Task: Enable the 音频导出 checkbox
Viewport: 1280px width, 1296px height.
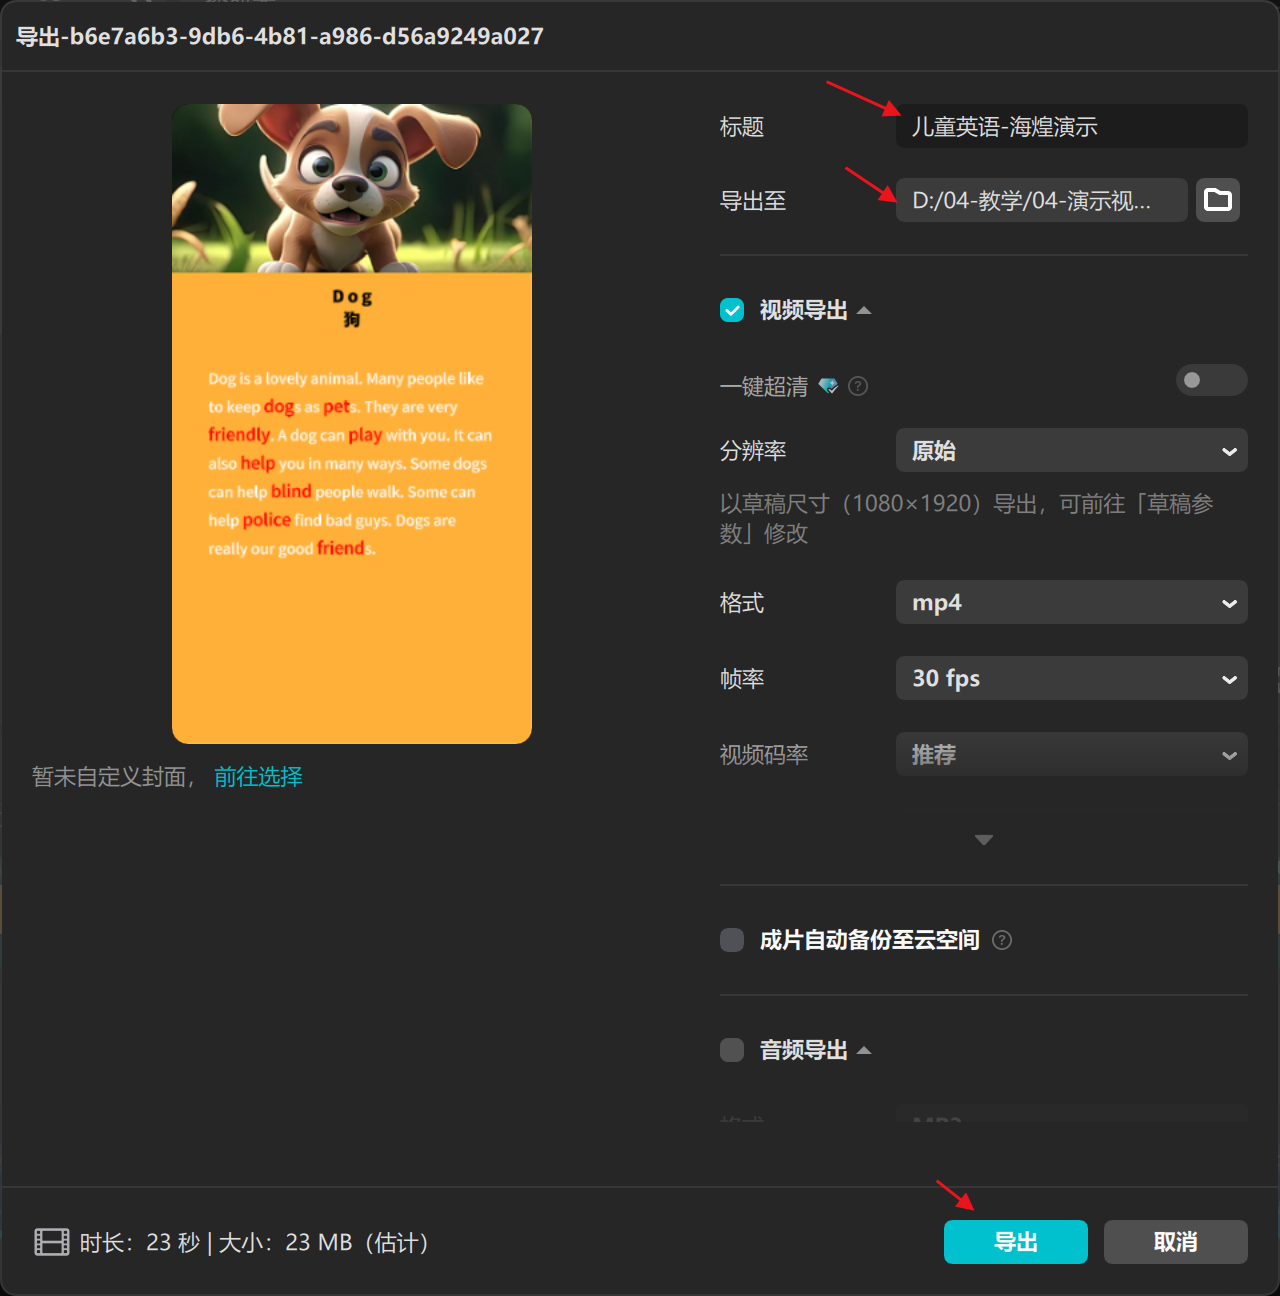Action: [731, 1050]
